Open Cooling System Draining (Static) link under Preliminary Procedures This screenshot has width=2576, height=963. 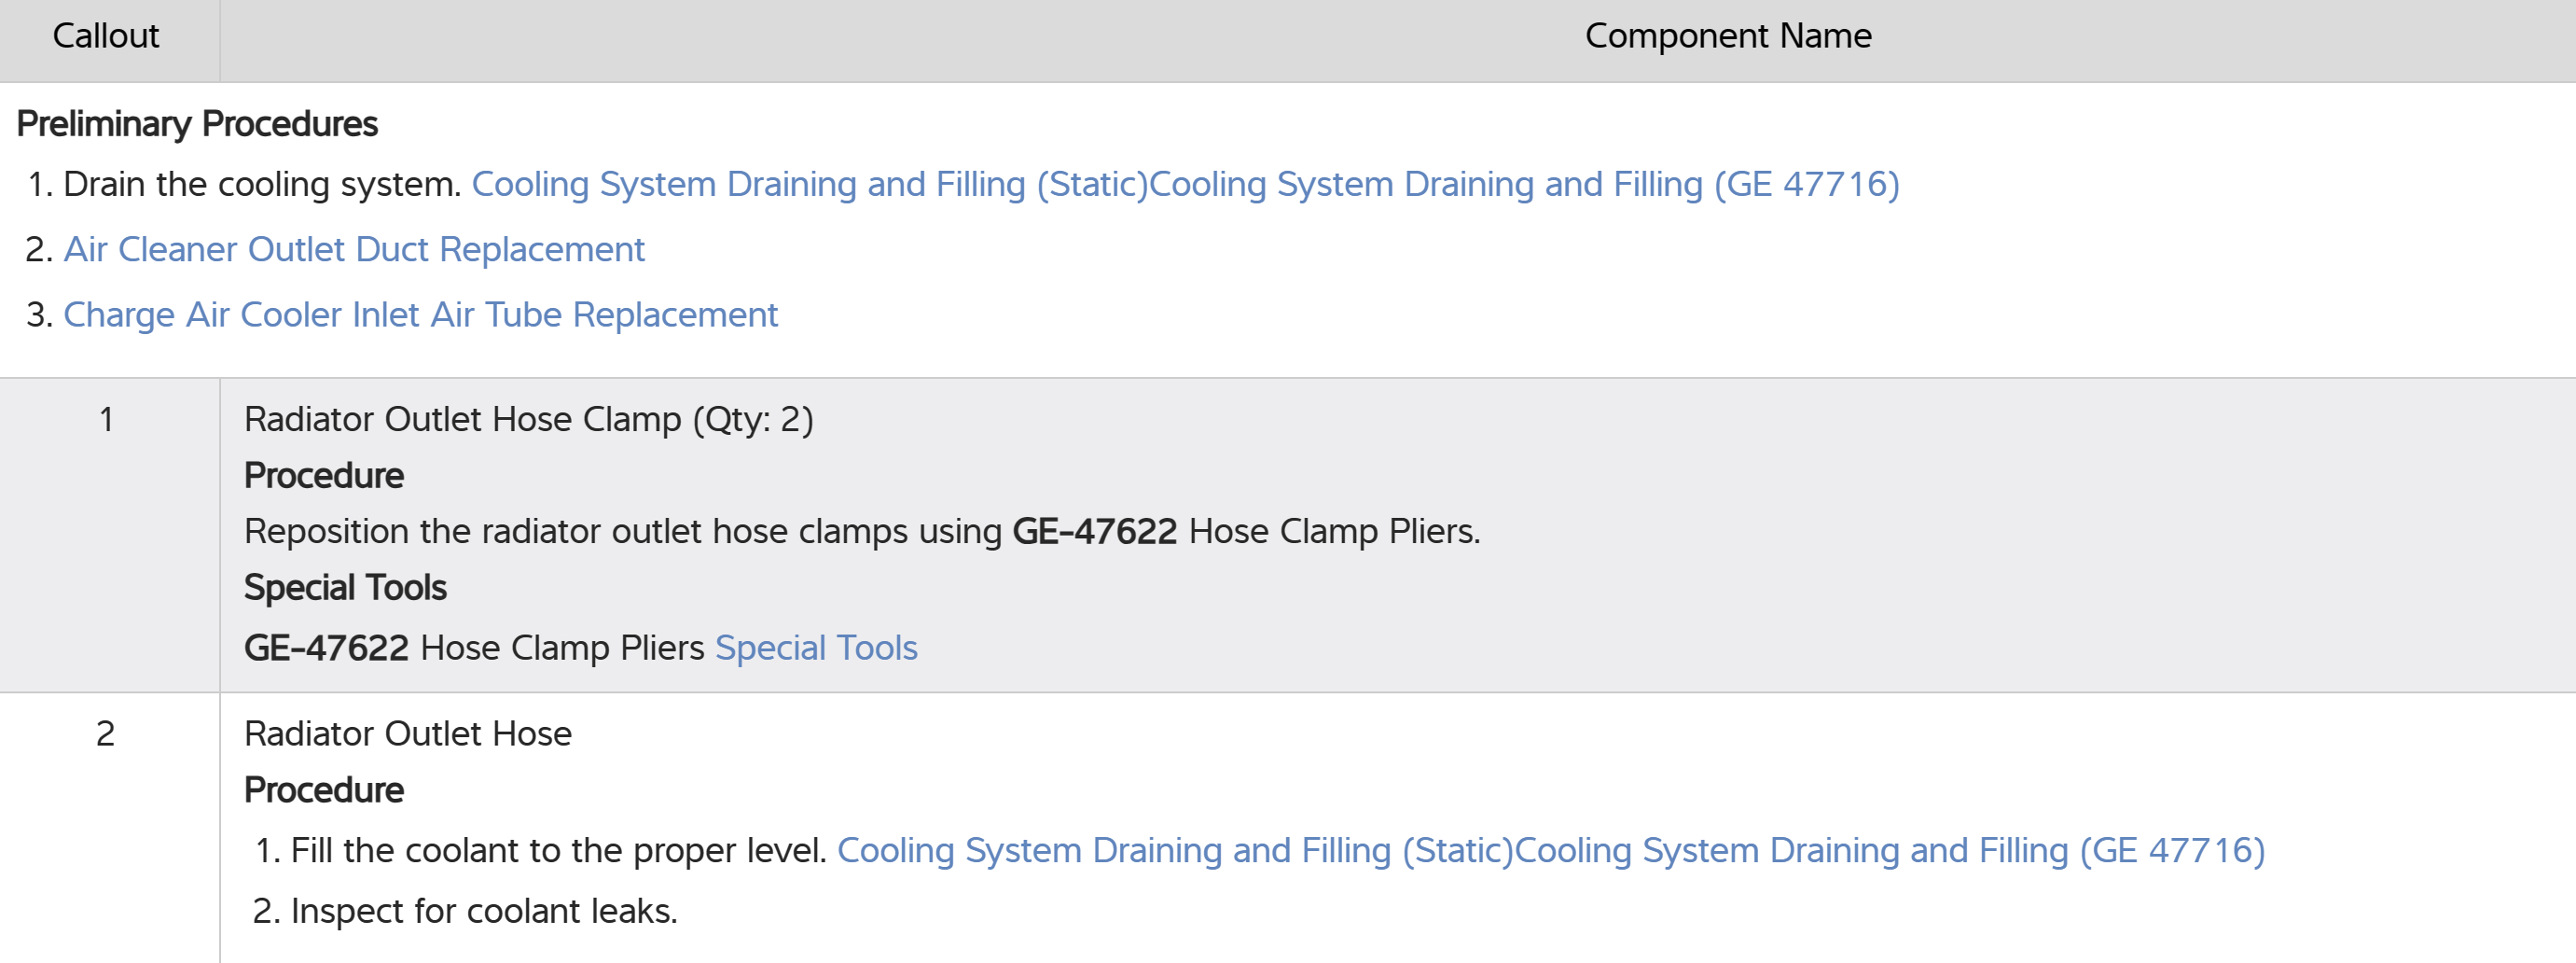tap(810, 184)
